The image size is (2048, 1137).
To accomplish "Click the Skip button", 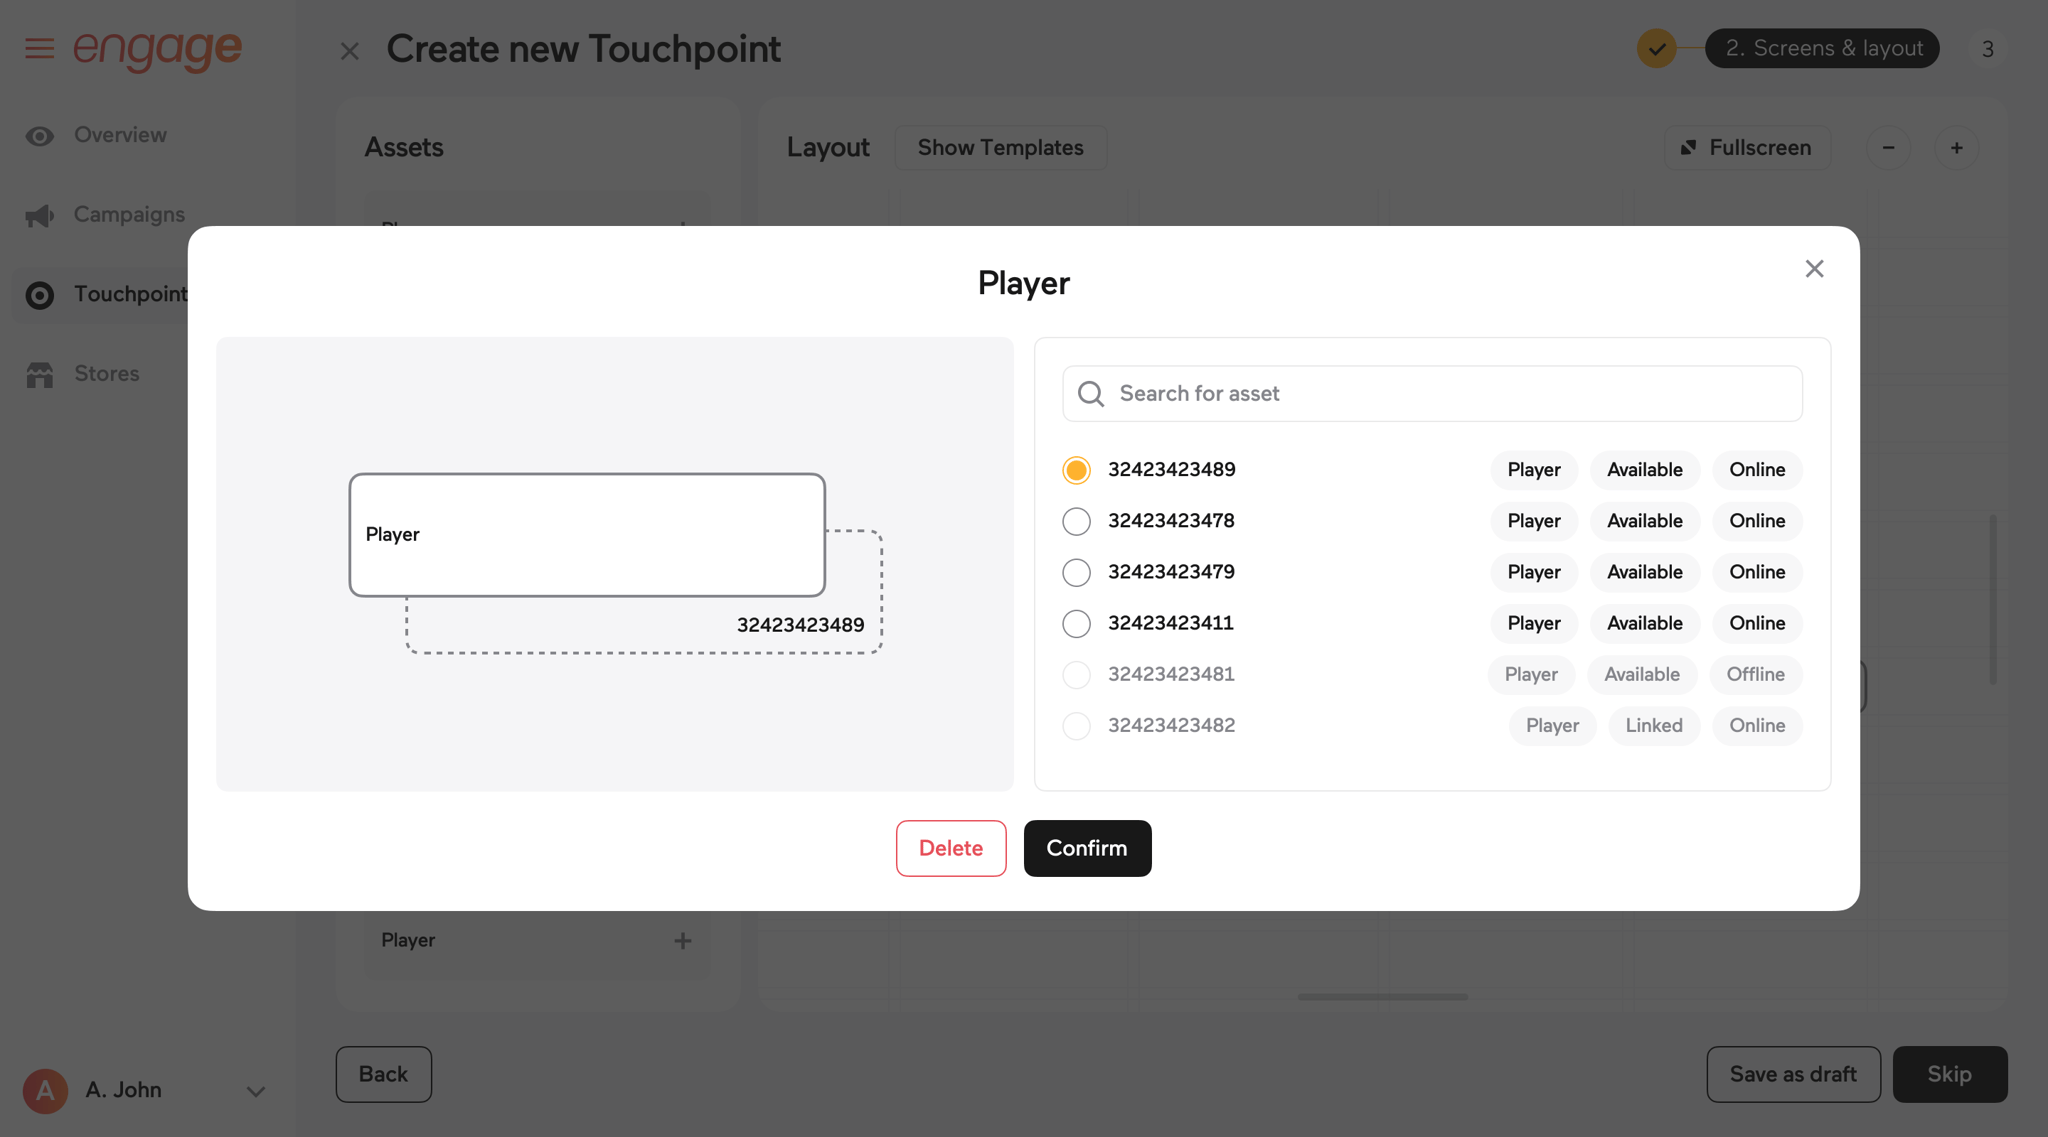I will pos(1949,1074).
